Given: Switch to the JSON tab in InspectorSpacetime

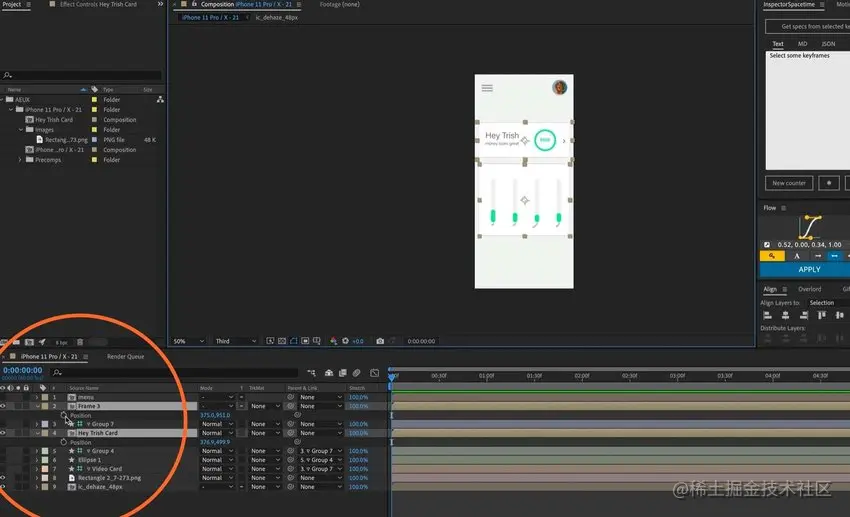Looking at the screenshot, I should point(828,44).
